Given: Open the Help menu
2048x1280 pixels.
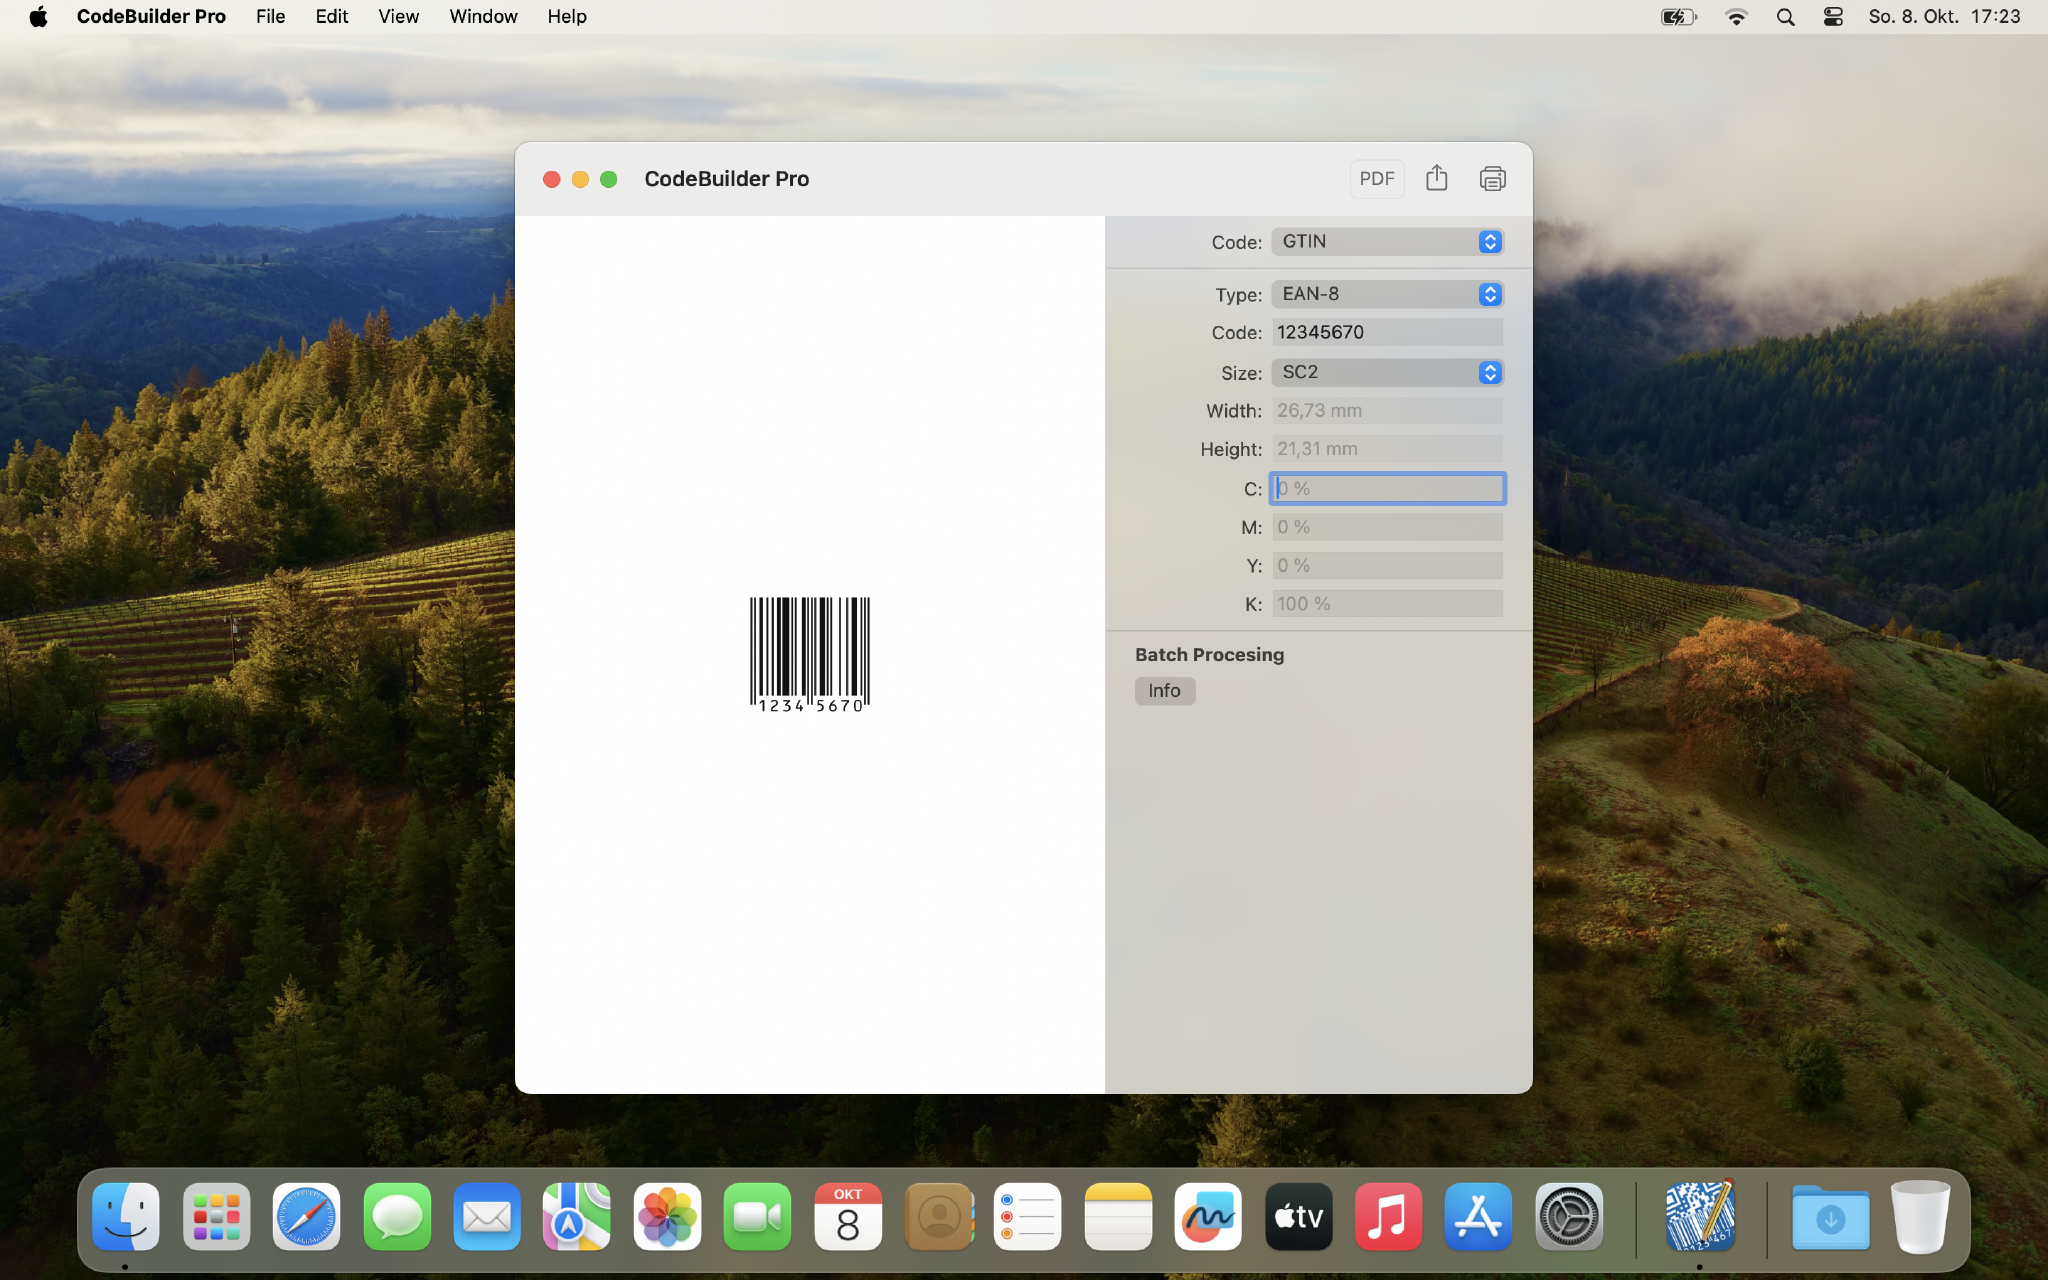Looking at the screenshot, I should coord(567,16).
